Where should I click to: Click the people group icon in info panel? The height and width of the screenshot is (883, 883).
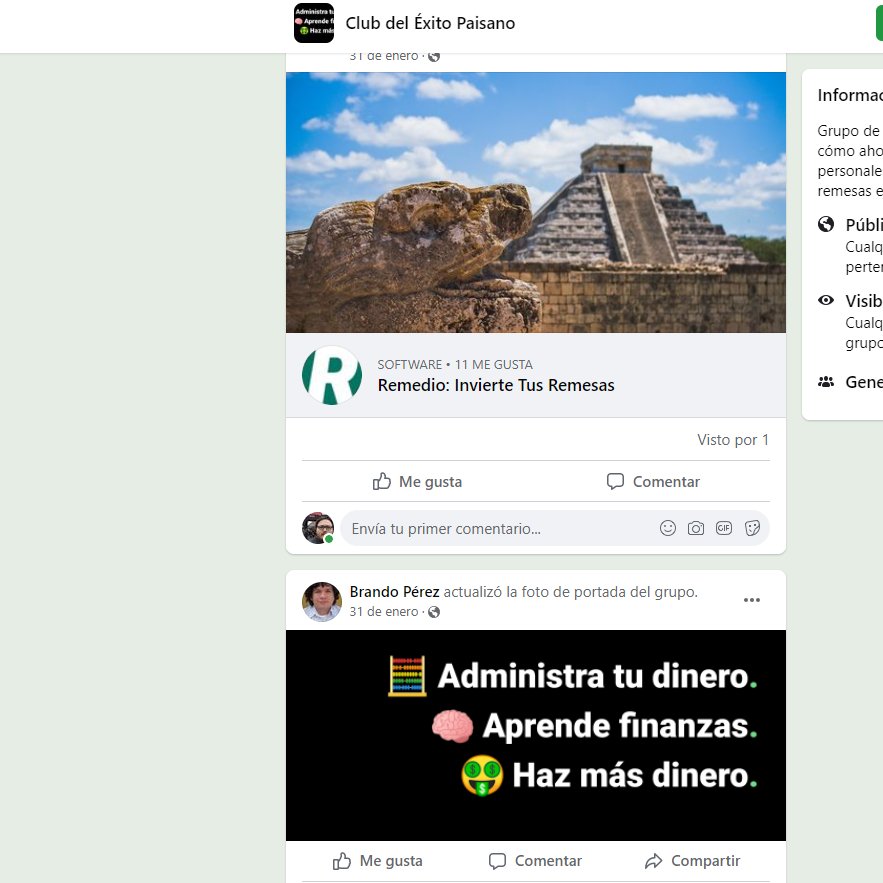tap(826, 382)
